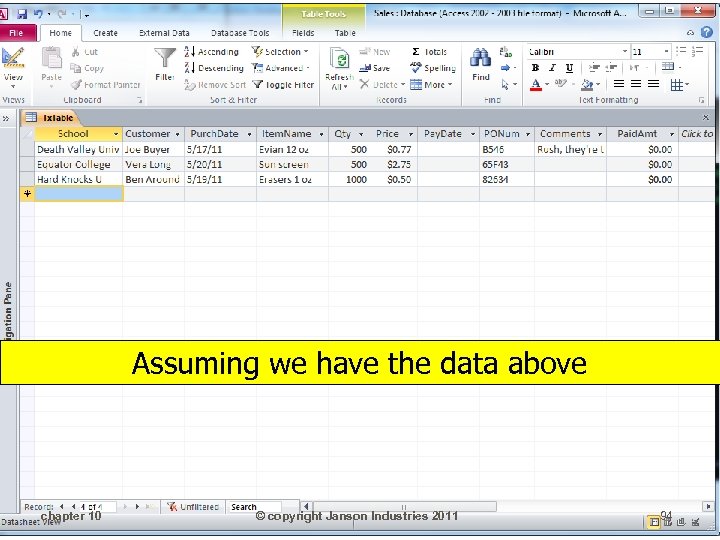
Task: Toggle Italic formatting
Action: [552, 68]
